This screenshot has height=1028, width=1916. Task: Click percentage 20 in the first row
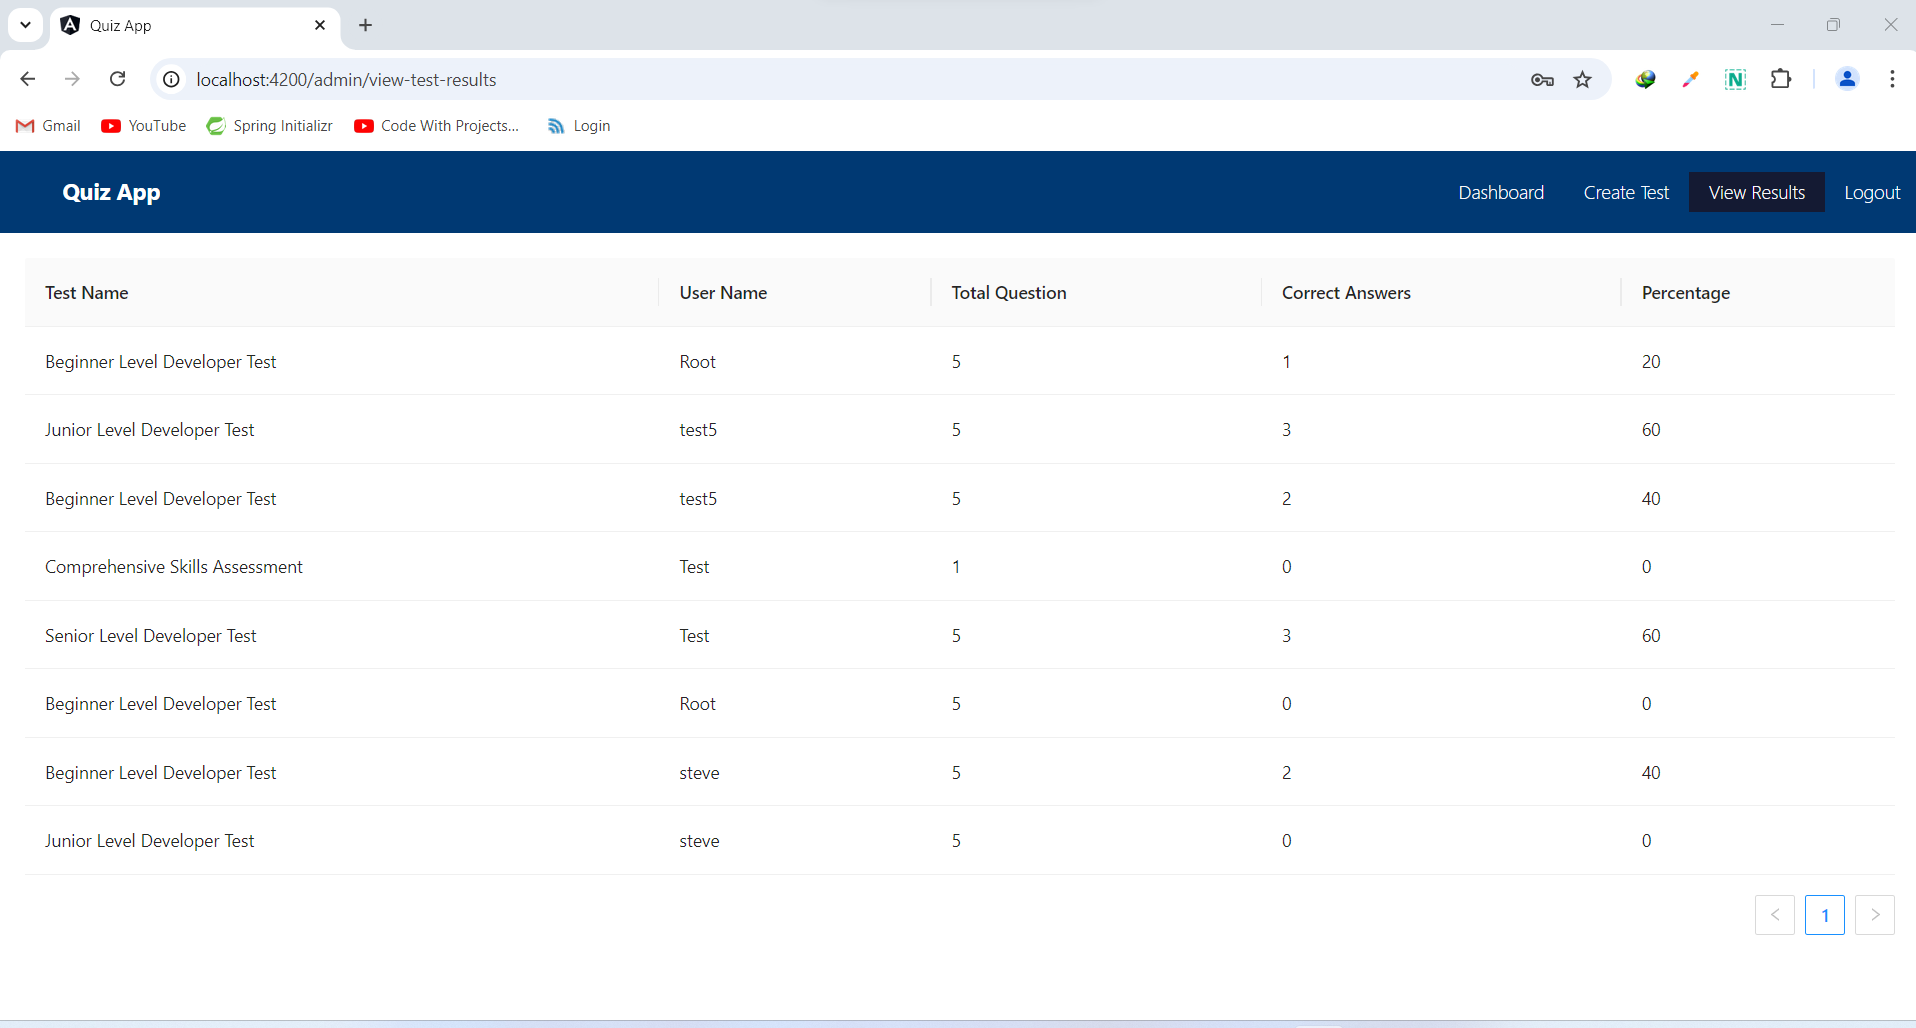point(1651,362)
